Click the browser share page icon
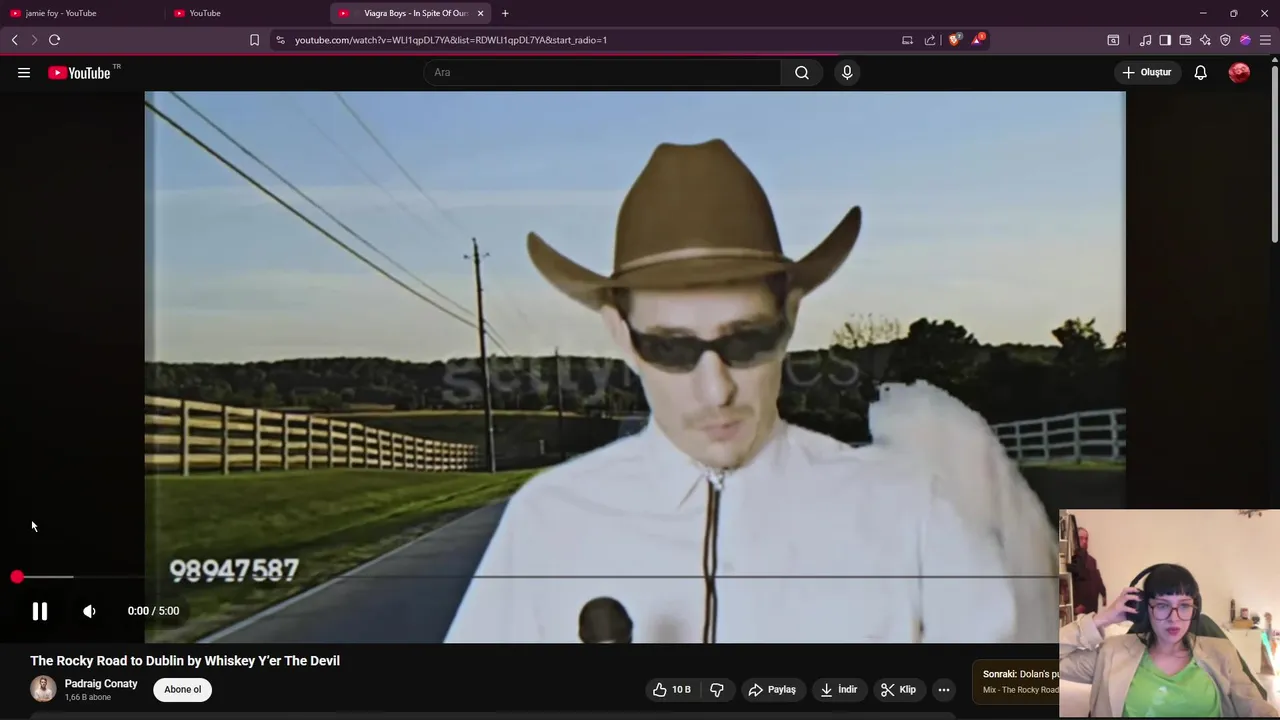The width and height of the screenshot is (1280, 720). 930,40
